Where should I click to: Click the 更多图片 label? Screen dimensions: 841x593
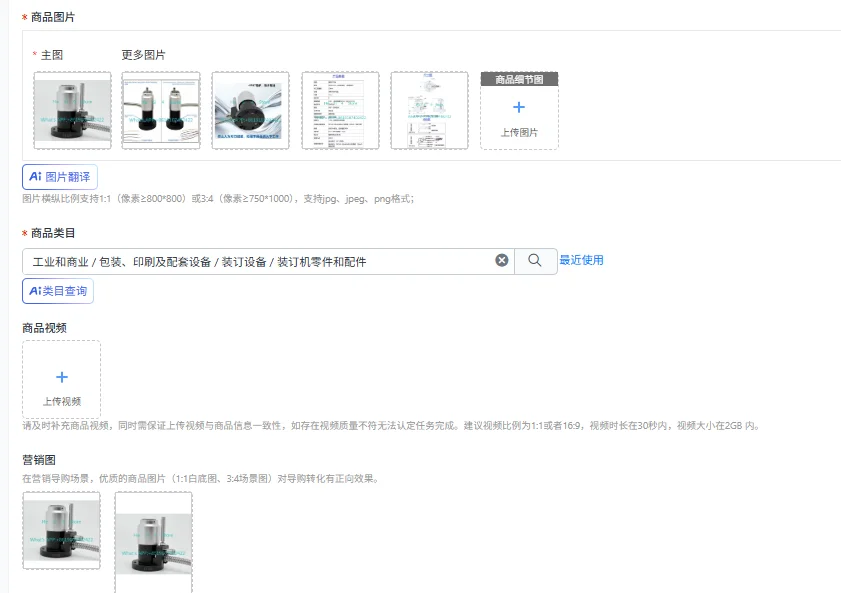click(x=143, y=55)
